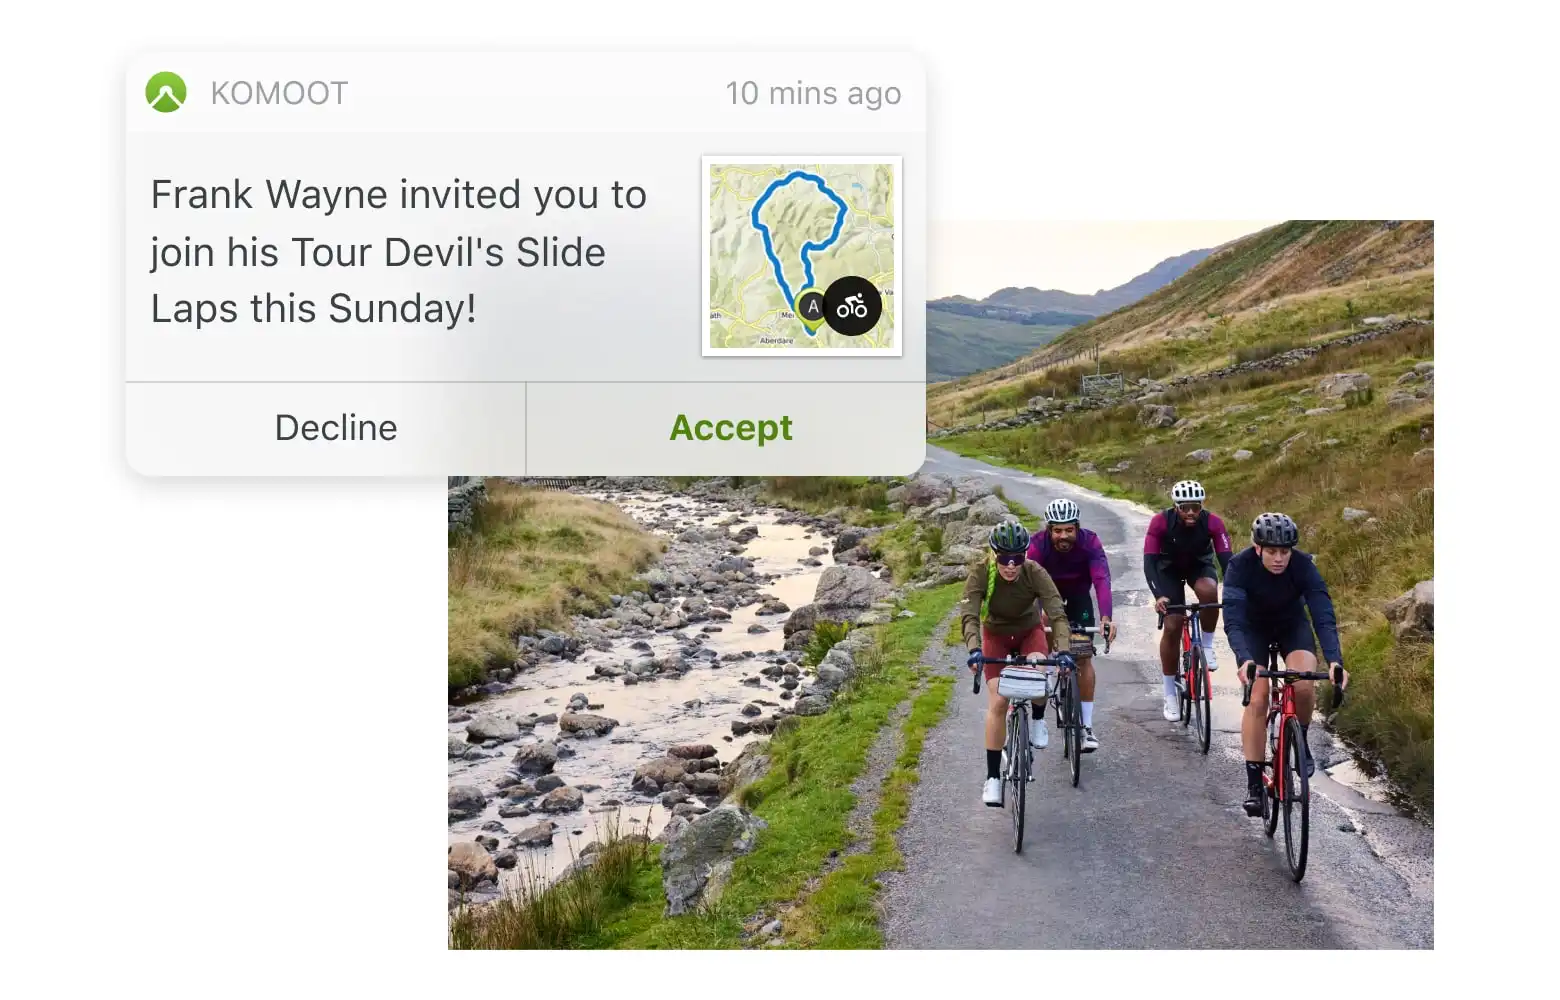The height and width of the screenshot is (1000, 1560).
Task: Click the green Komoot logo icon
Action: [166, 92]
